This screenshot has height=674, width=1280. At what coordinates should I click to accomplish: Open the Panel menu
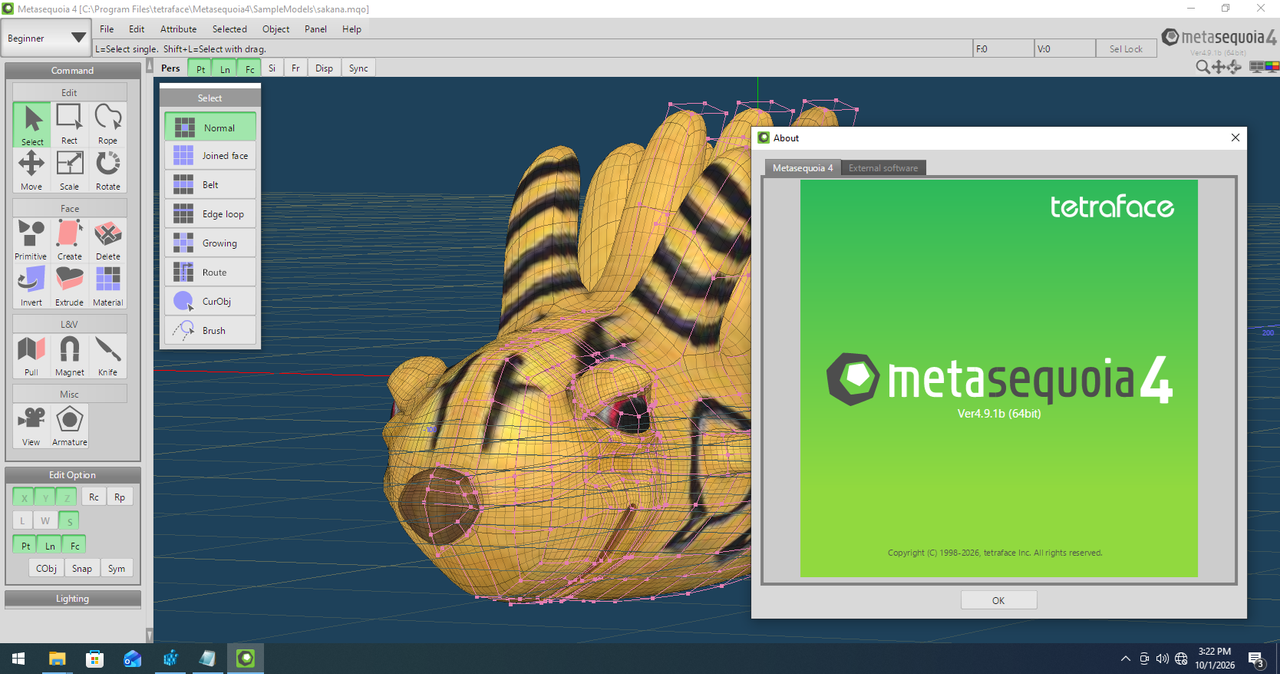click(x=316, y=29)
